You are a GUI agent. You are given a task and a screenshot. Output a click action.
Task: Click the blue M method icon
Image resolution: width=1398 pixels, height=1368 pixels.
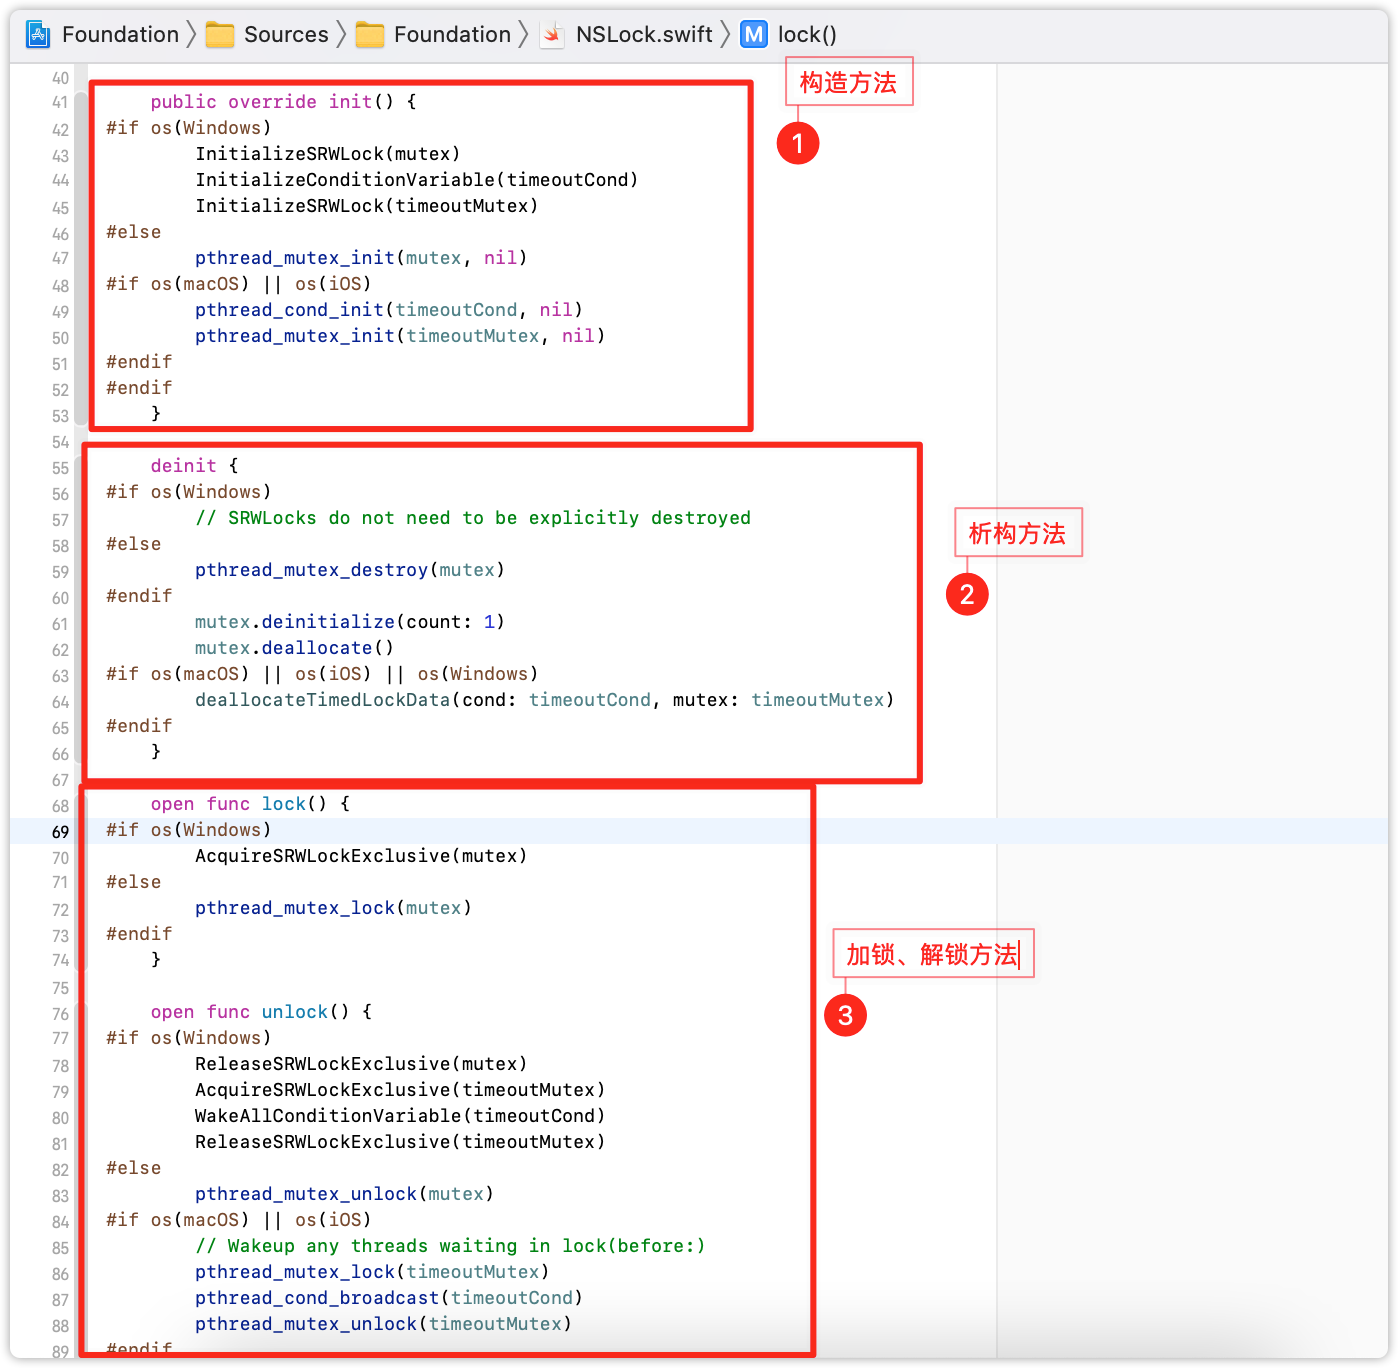(754, 35)
